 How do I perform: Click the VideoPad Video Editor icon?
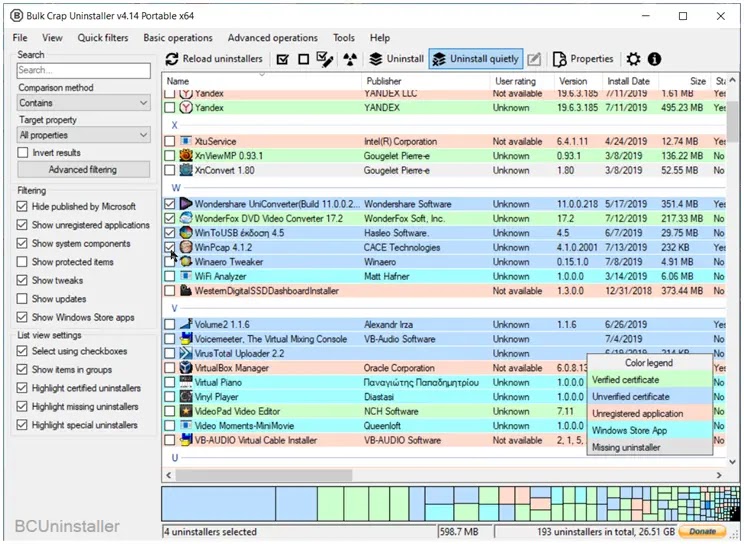(x=186, y=411)
